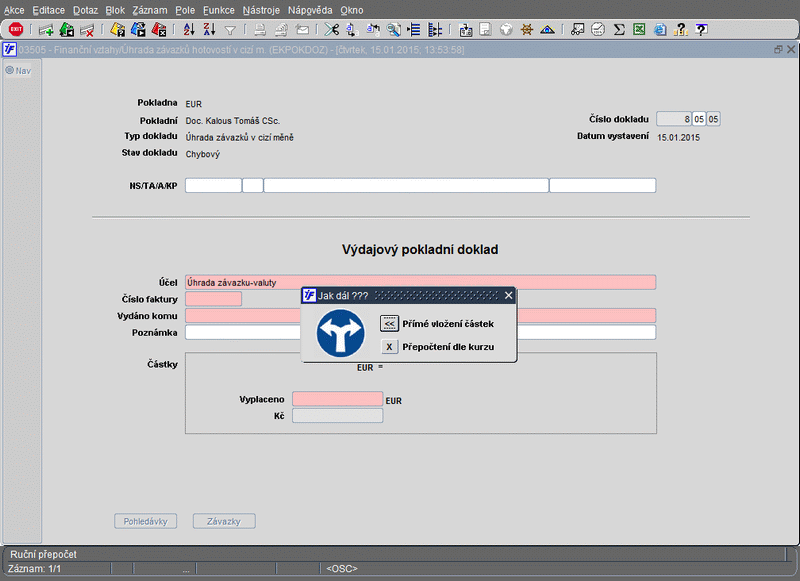Close the 'Jak dál ???' dialog
800x581 pixels.
click(x=509, y=295)
